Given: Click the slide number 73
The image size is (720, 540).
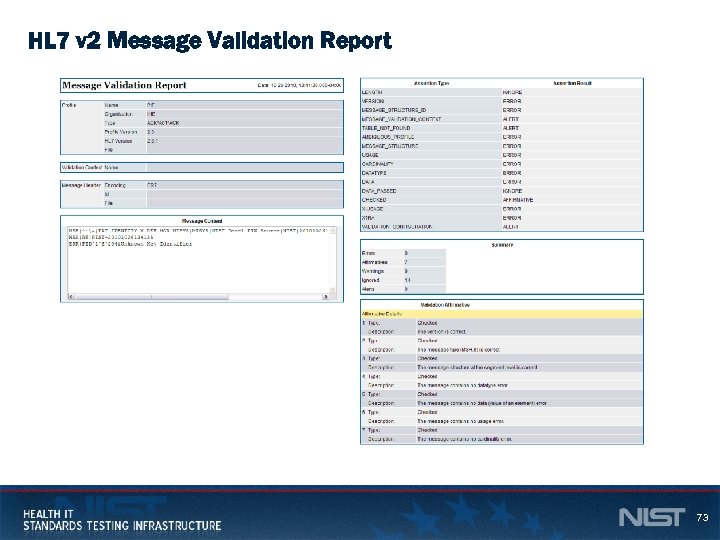Looking at the screenshot, I should (x=703, y=518).
